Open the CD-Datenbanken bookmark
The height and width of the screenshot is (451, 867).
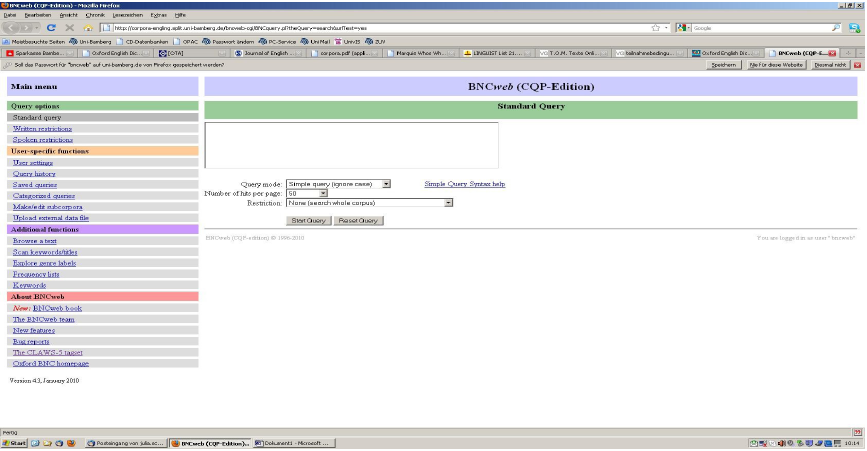click(x=142, y=41)
